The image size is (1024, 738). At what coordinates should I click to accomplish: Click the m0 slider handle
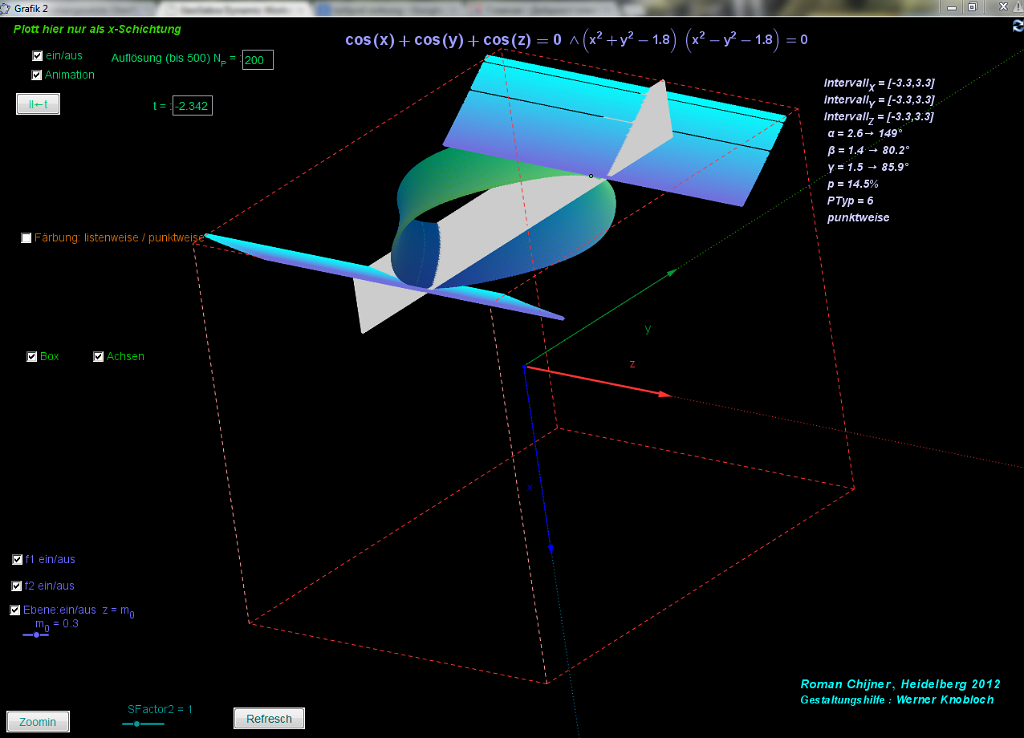(x=37, y=634)
